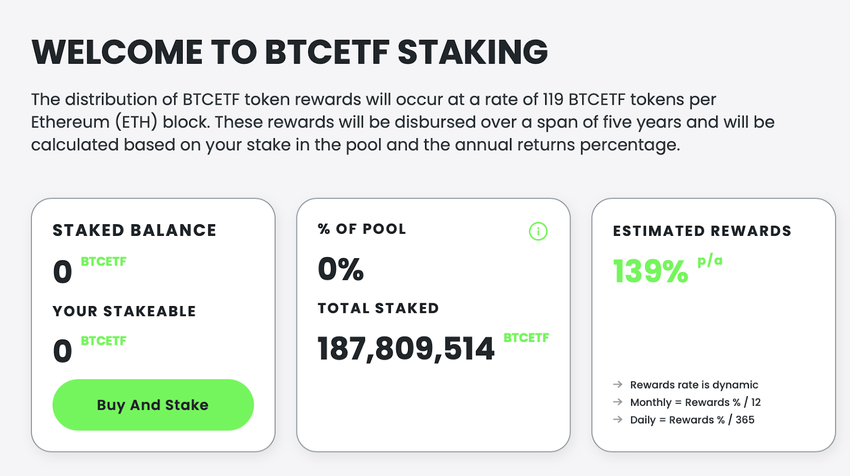The height and width of the screenshot is (476, 850).
Task: Open the % of Pool info icon
Action: click(x=538, y=231)
